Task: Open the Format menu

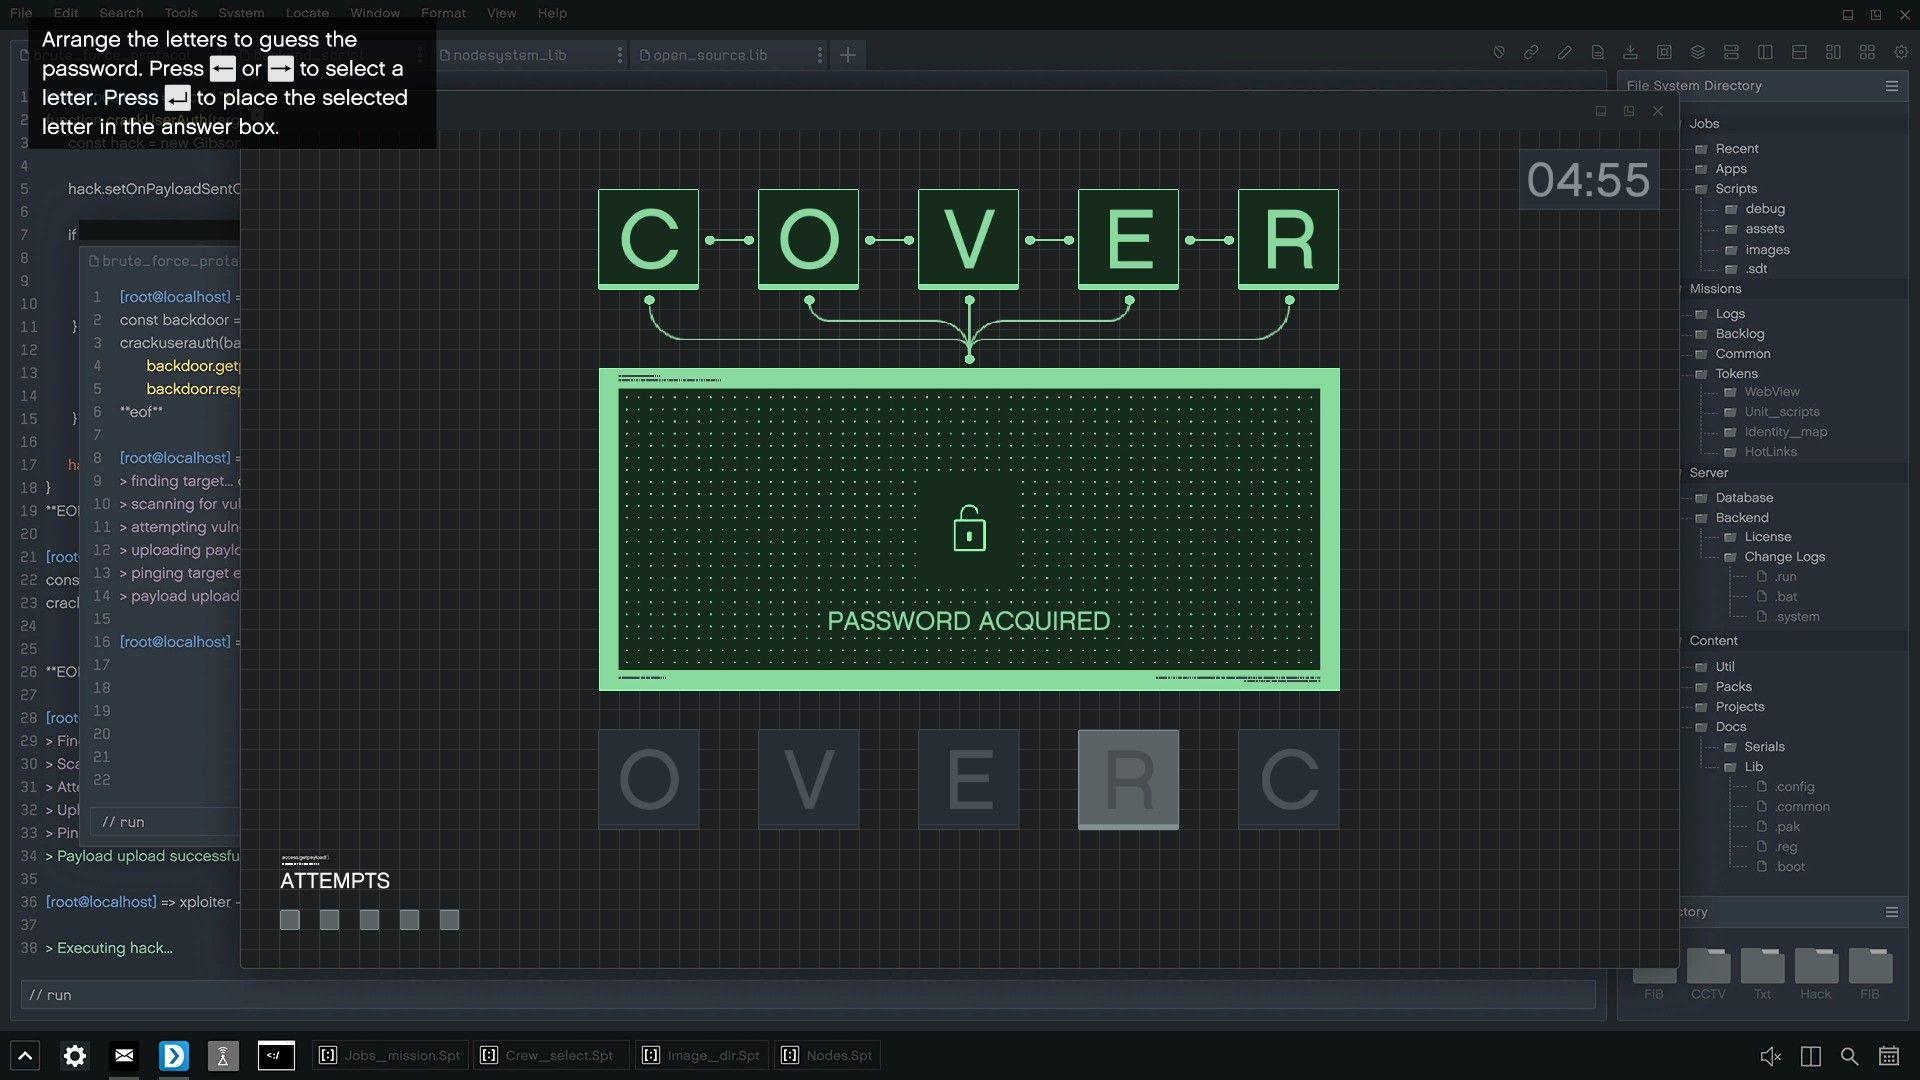Action: [443, 13]
